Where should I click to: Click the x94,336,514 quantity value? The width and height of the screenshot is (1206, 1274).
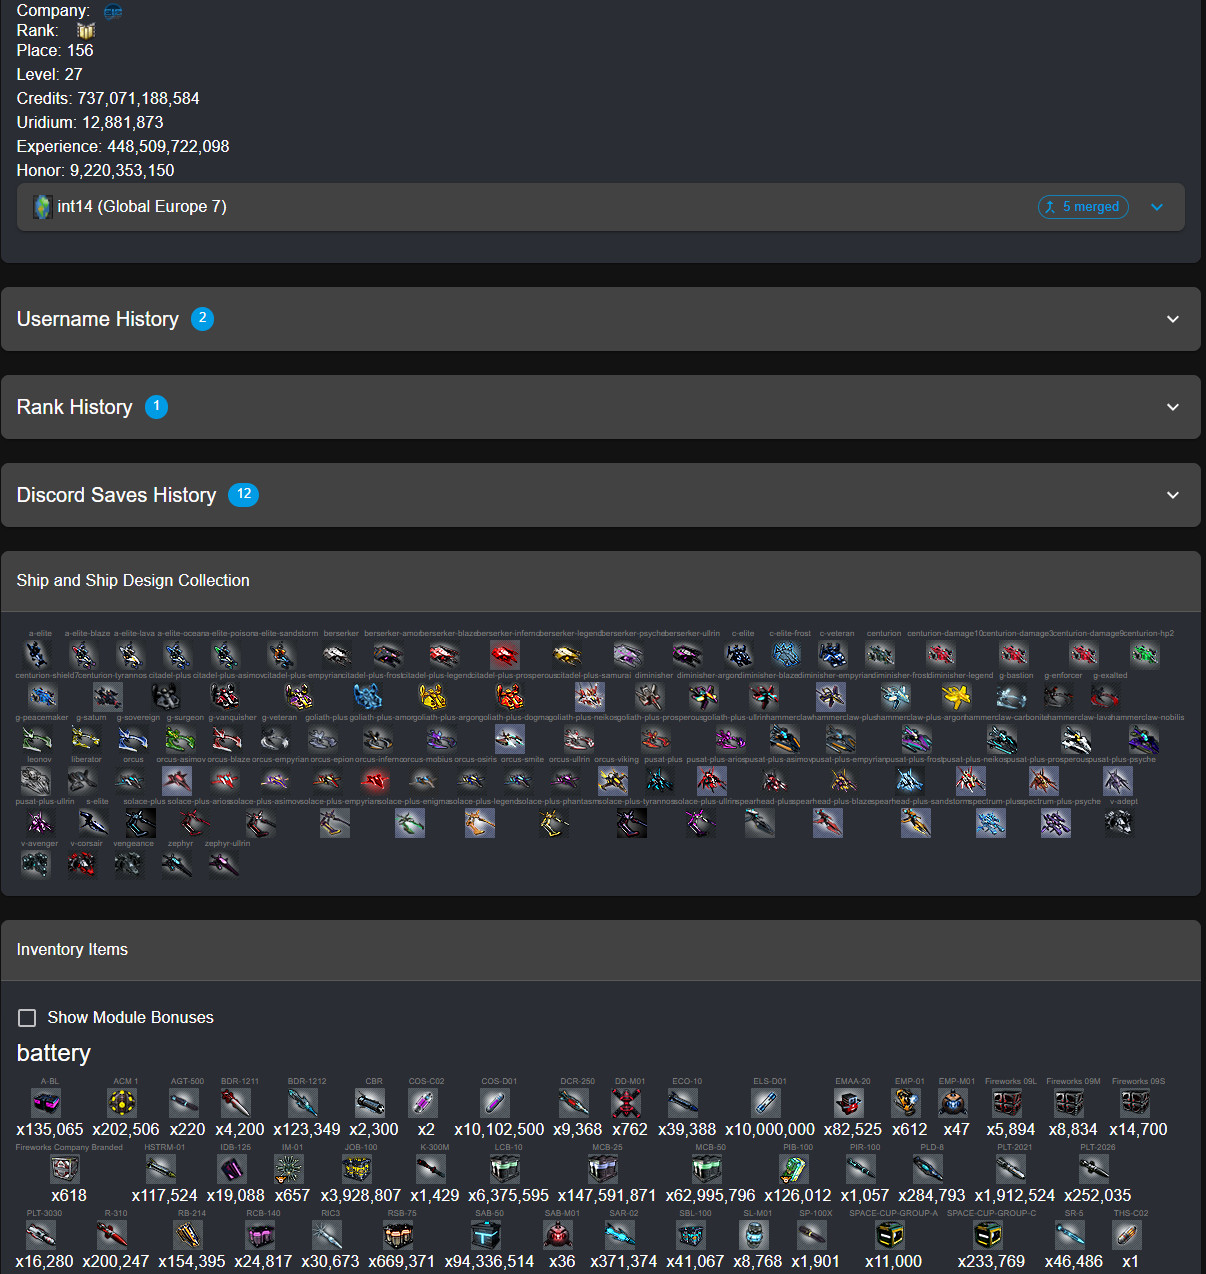tap(489, 1261)
